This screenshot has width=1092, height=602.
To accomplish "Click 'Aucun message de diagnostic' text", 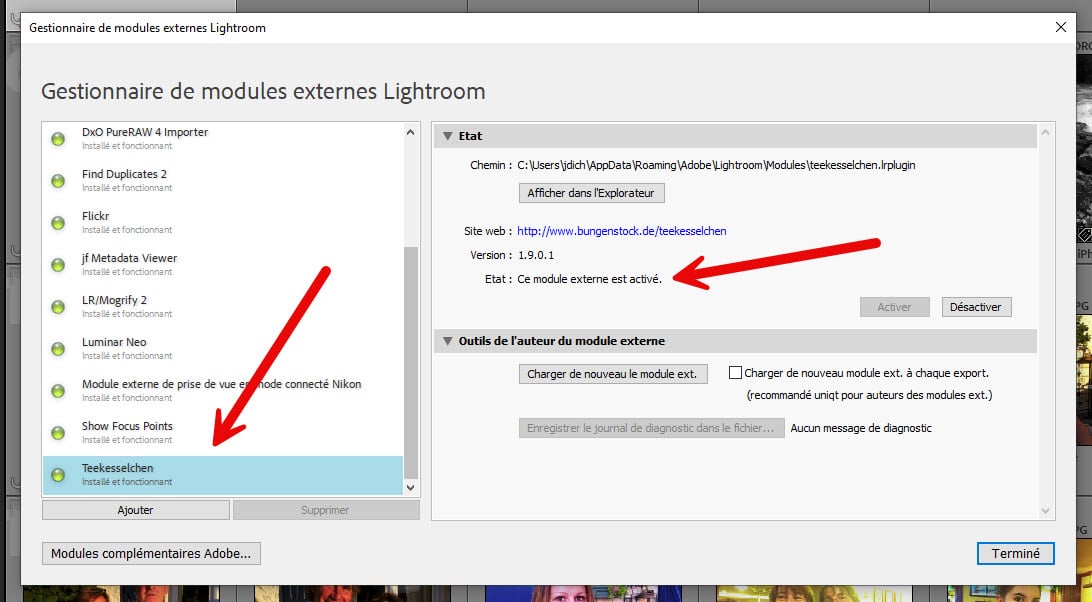I will coord(861,428).
